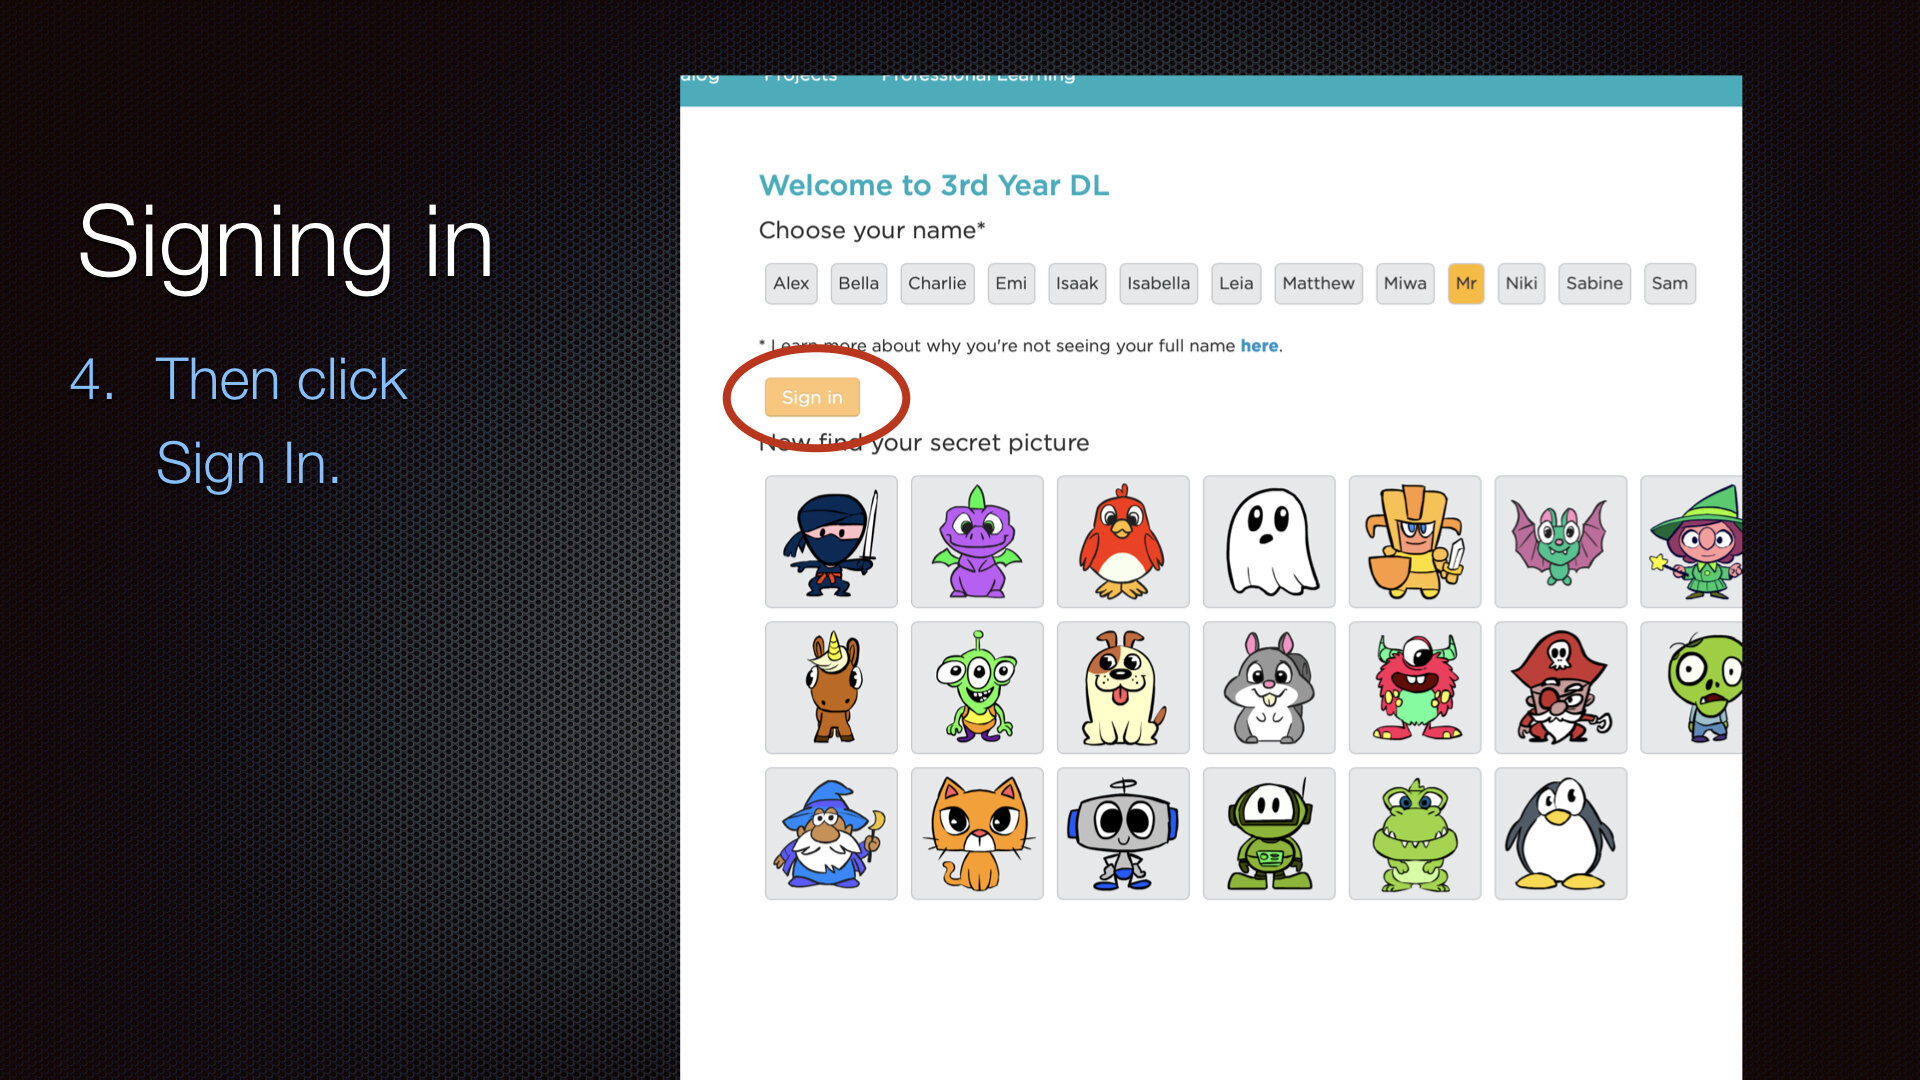Choose the name Niki
Image resolution: width=1920 pixels, height=1080 pixels.
point(1521,284)
